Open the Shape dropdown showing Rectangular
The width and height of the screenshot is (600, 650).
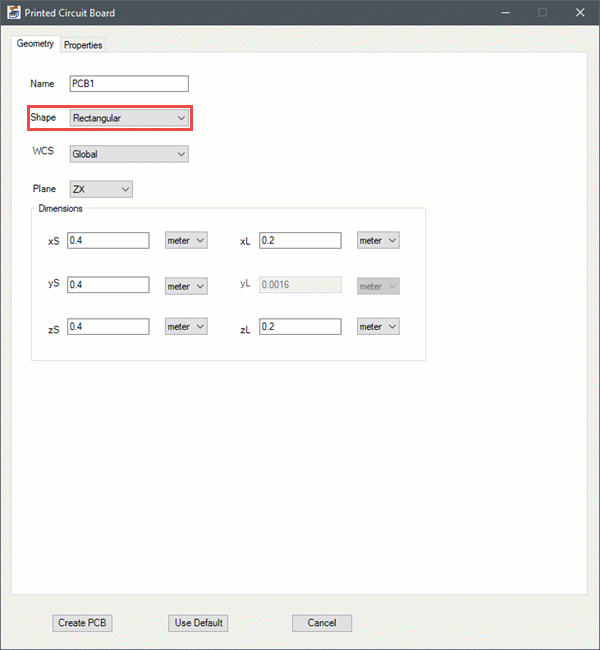[129, 118]
